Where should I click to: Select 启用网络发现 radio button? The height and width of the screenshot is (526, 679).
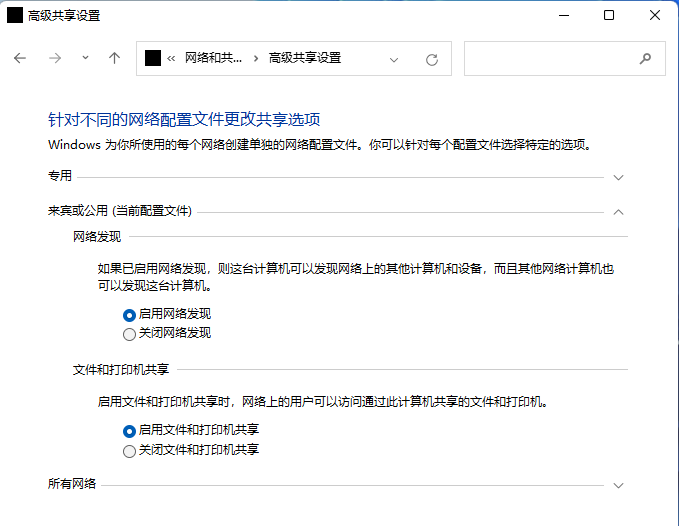click(129, 314)
